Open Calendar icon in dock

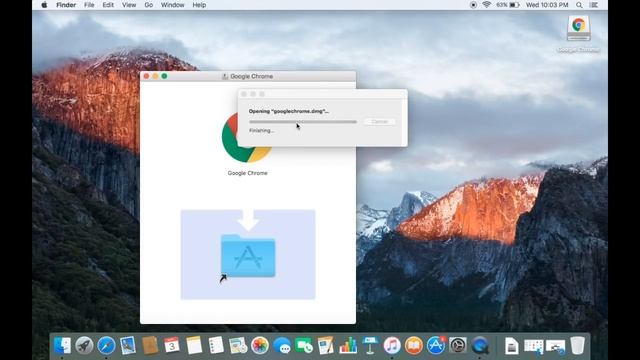pos(172,346)
